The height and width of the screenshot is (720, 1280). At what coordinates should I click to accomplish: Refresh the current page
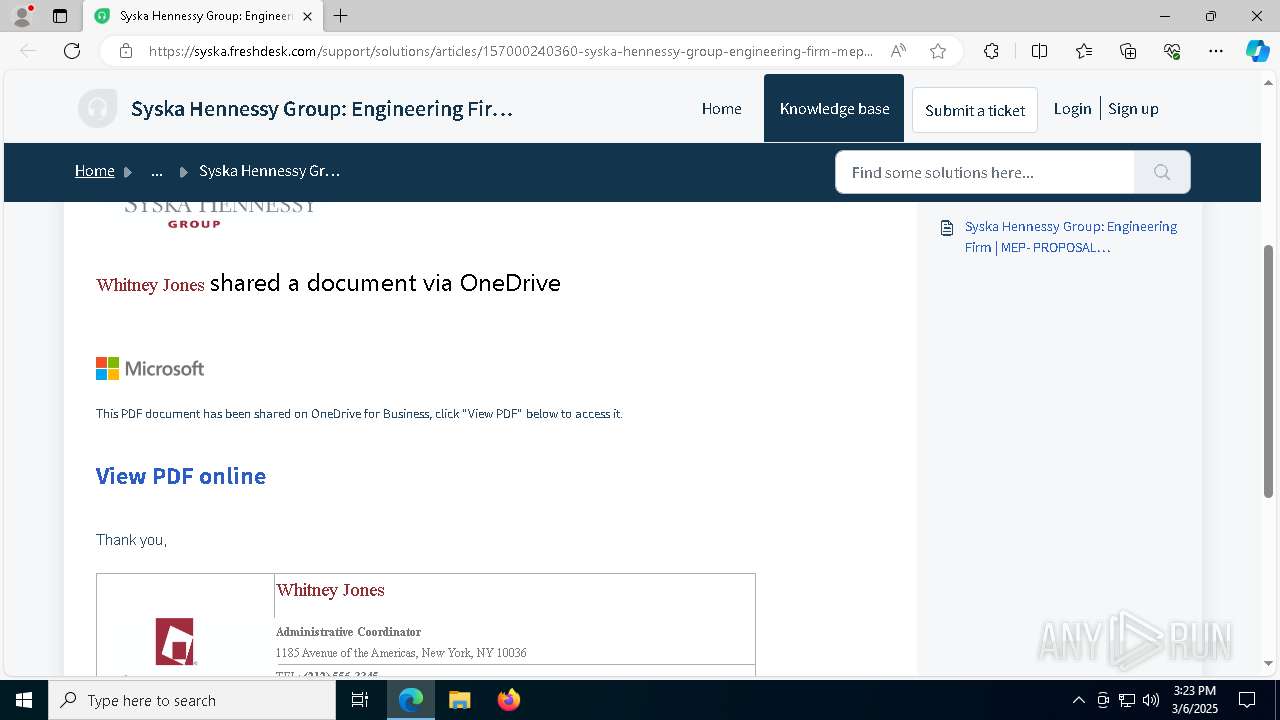72,51
